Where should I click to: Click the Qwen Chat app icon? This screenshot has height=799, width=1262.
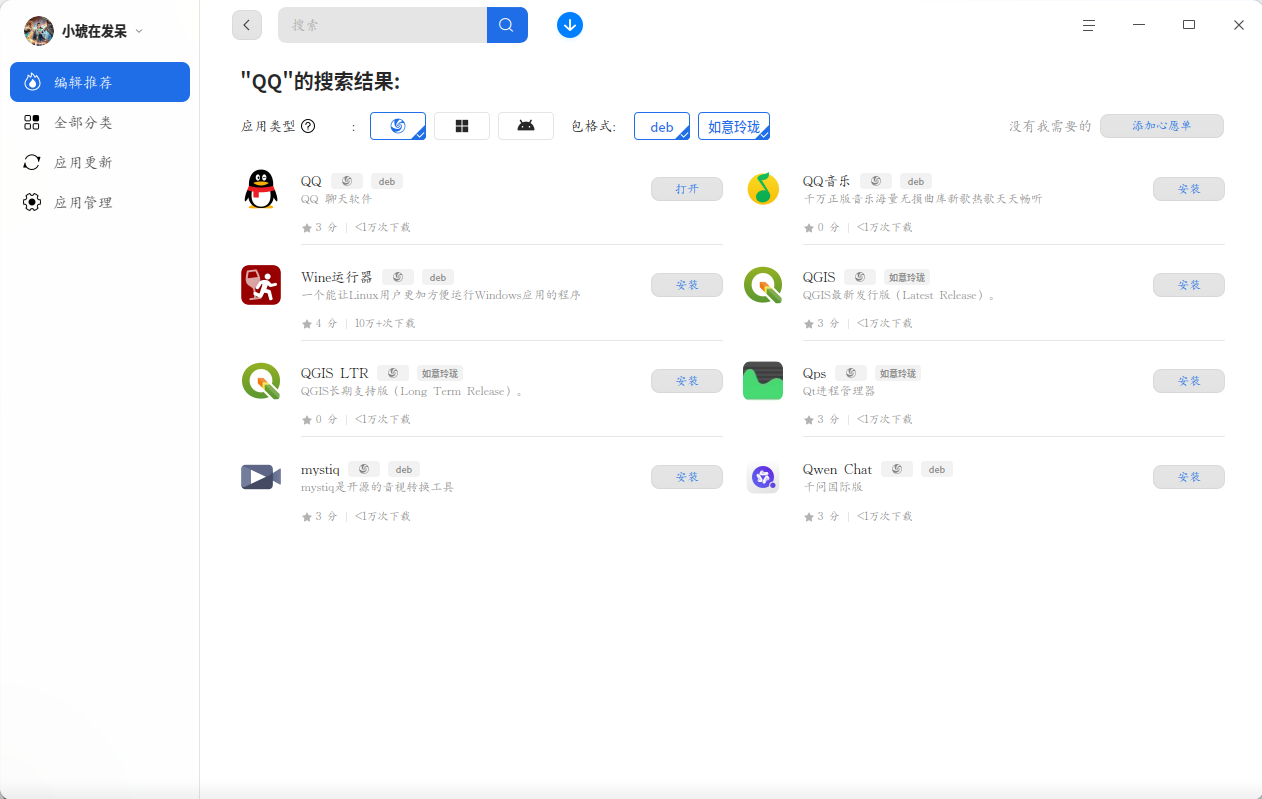763,477
